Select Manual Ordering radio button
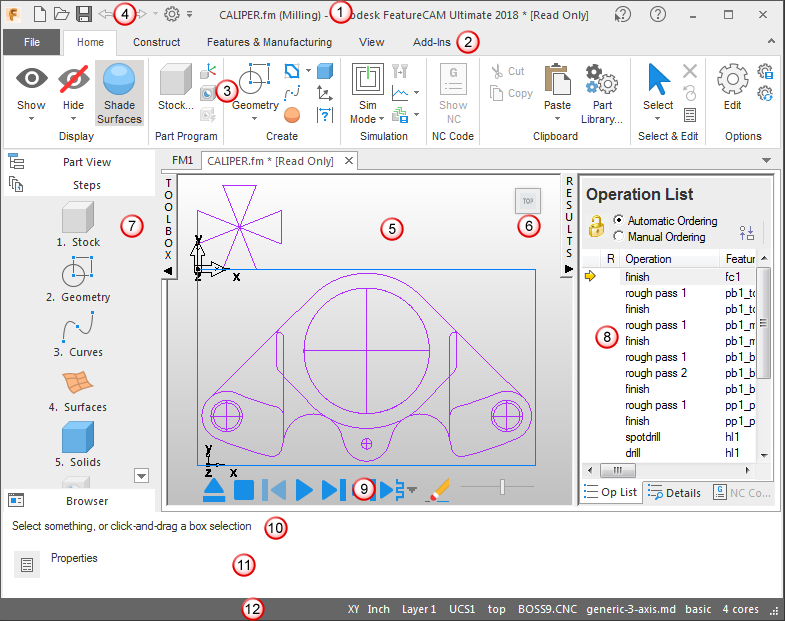 coord(619,236)
